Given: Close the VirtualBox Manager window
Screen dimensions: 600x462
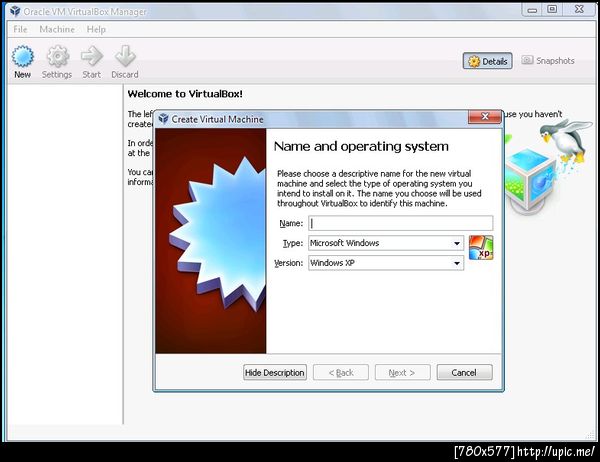Looking at the screenshot, I should point(579,10).
